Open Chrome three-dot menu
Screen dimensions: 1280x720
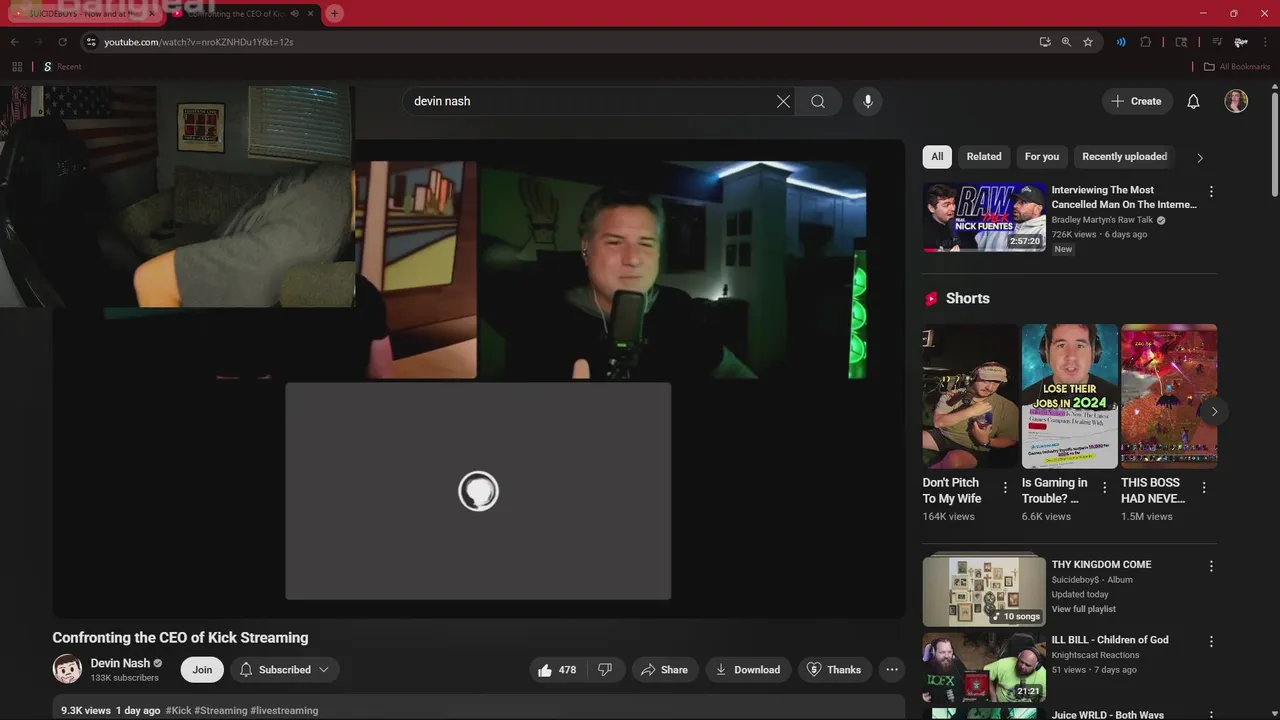(1265, 42)
